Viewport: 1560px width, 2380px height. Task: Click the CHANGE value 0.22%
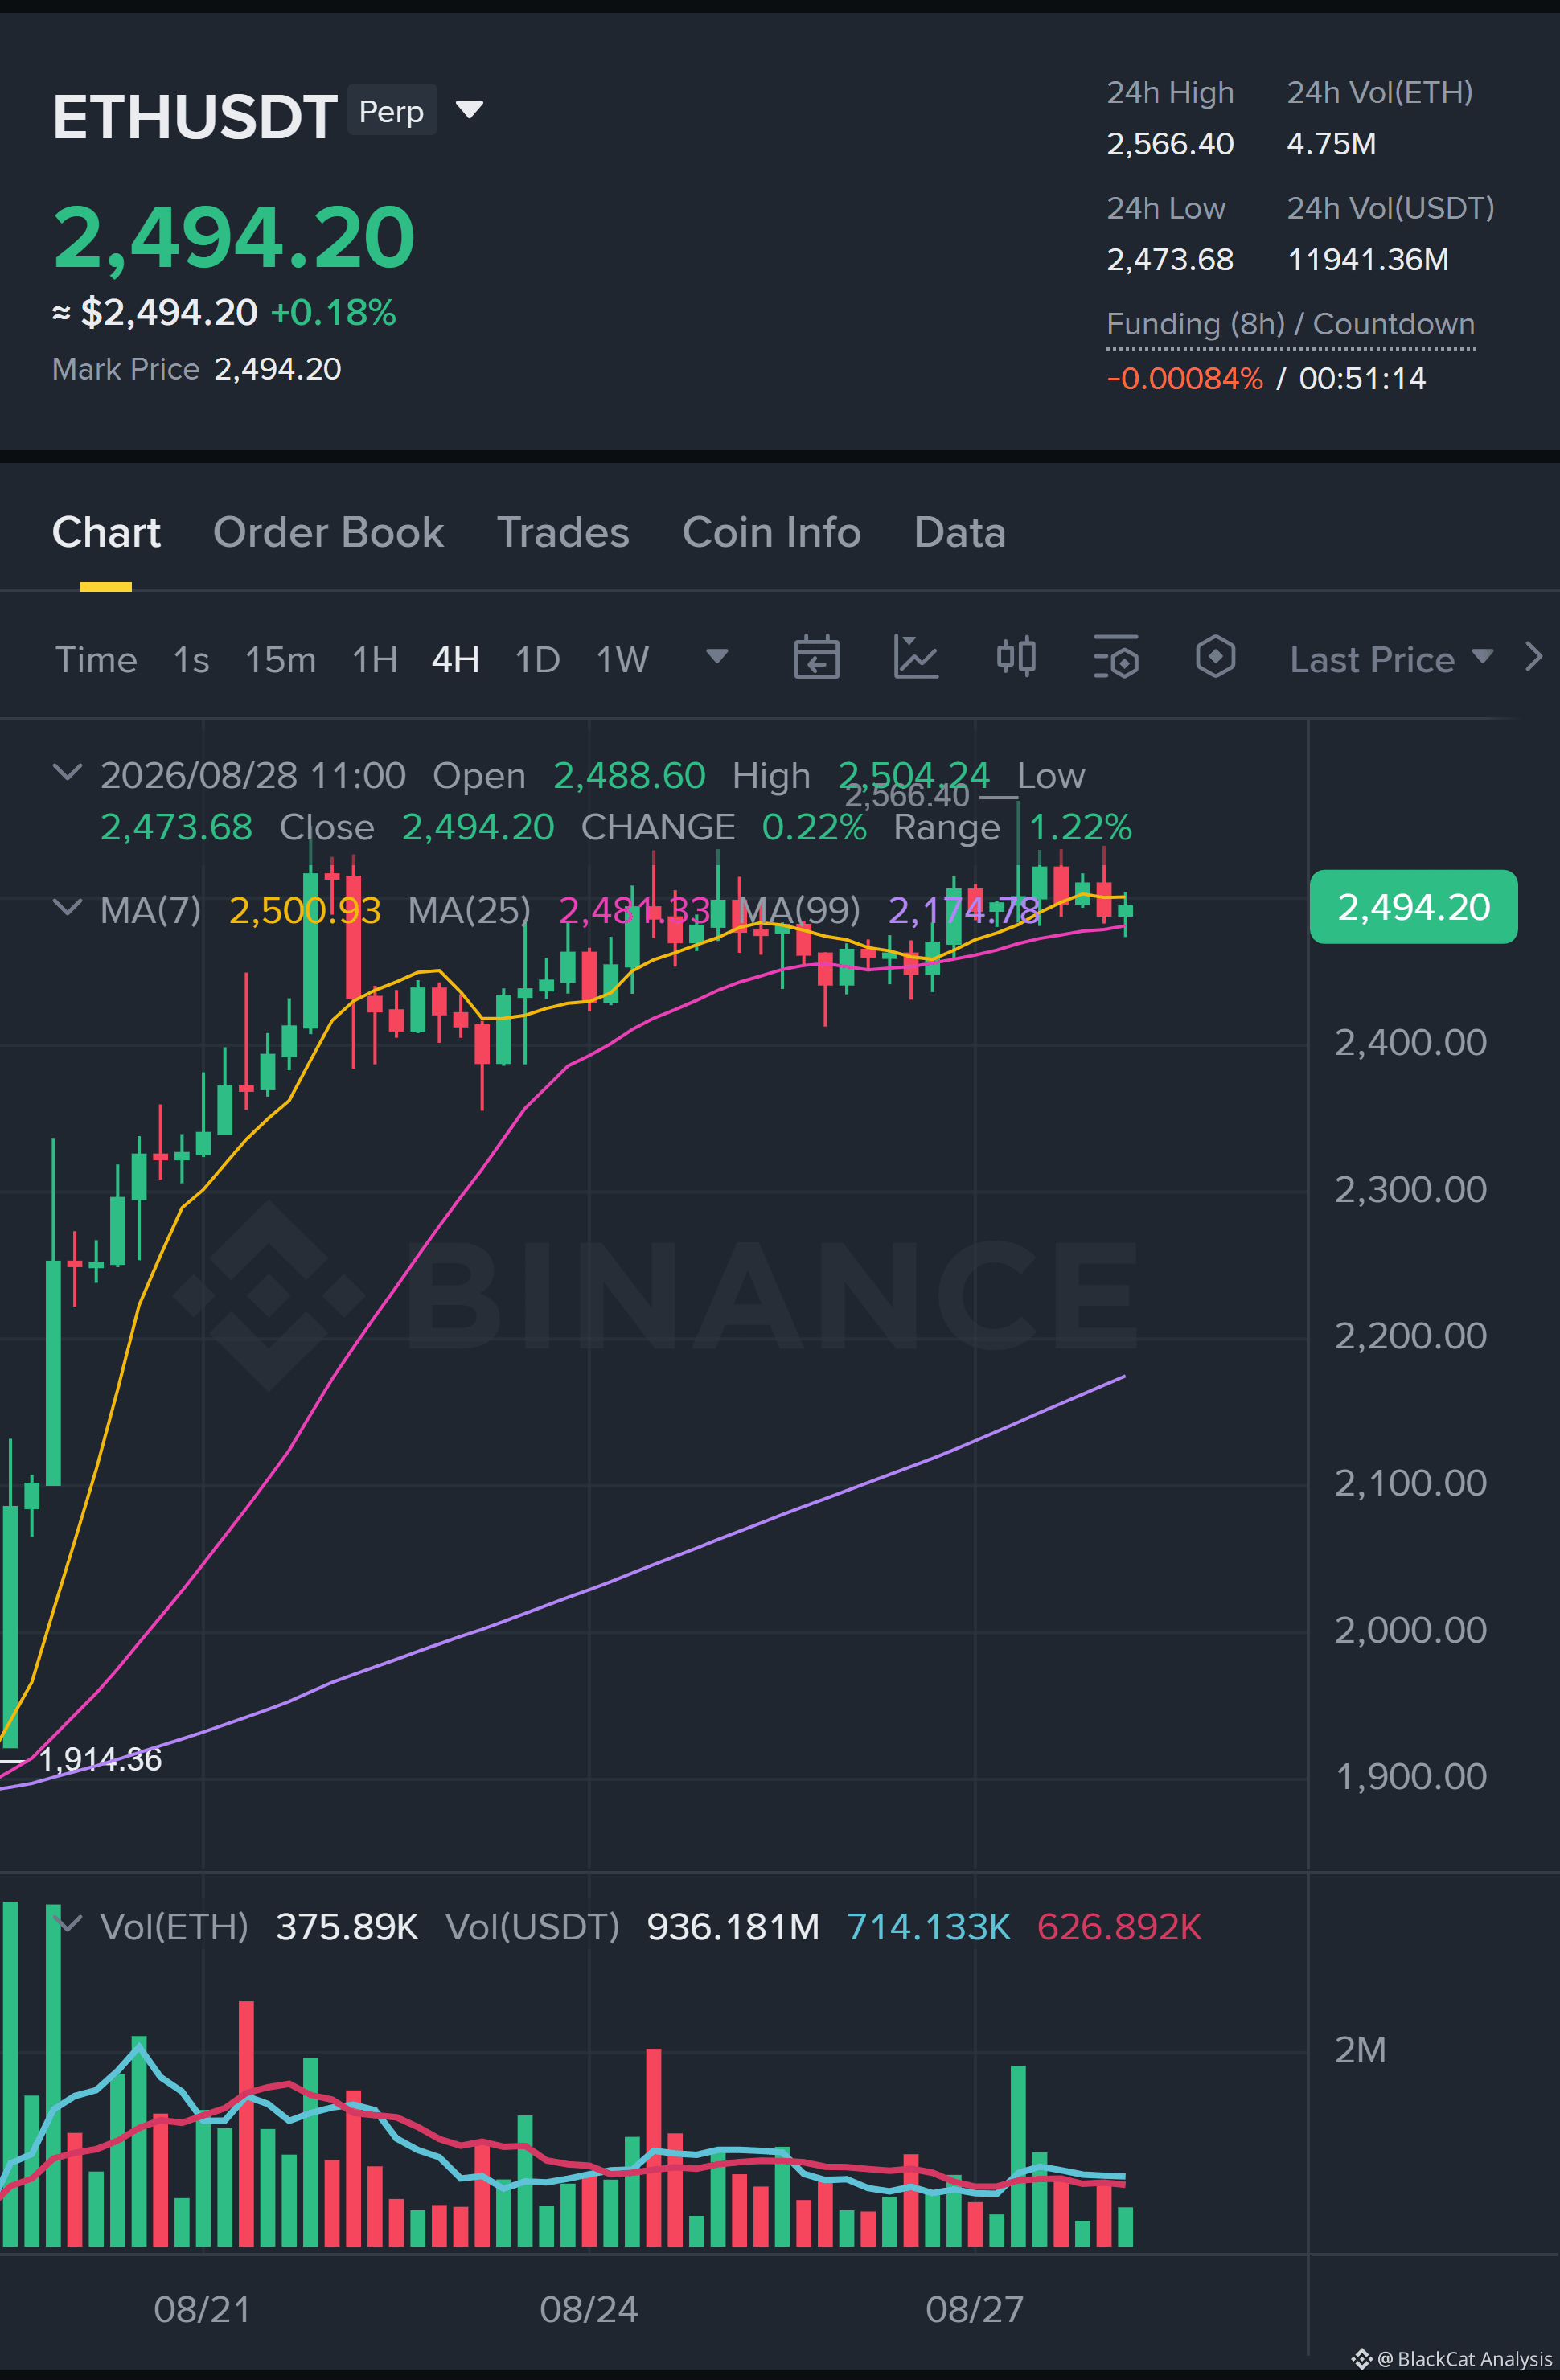click(814, 827)
